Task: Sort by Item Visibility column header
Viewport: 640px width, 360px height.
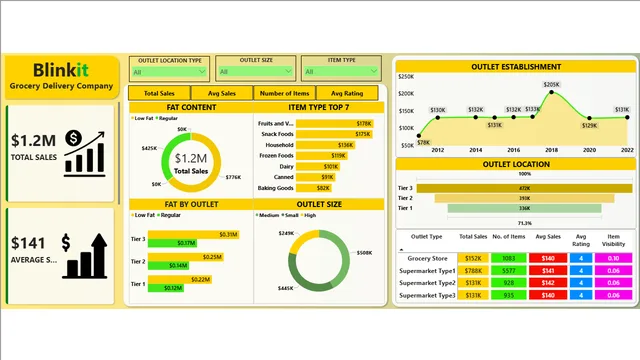Action: pos(613,240)
